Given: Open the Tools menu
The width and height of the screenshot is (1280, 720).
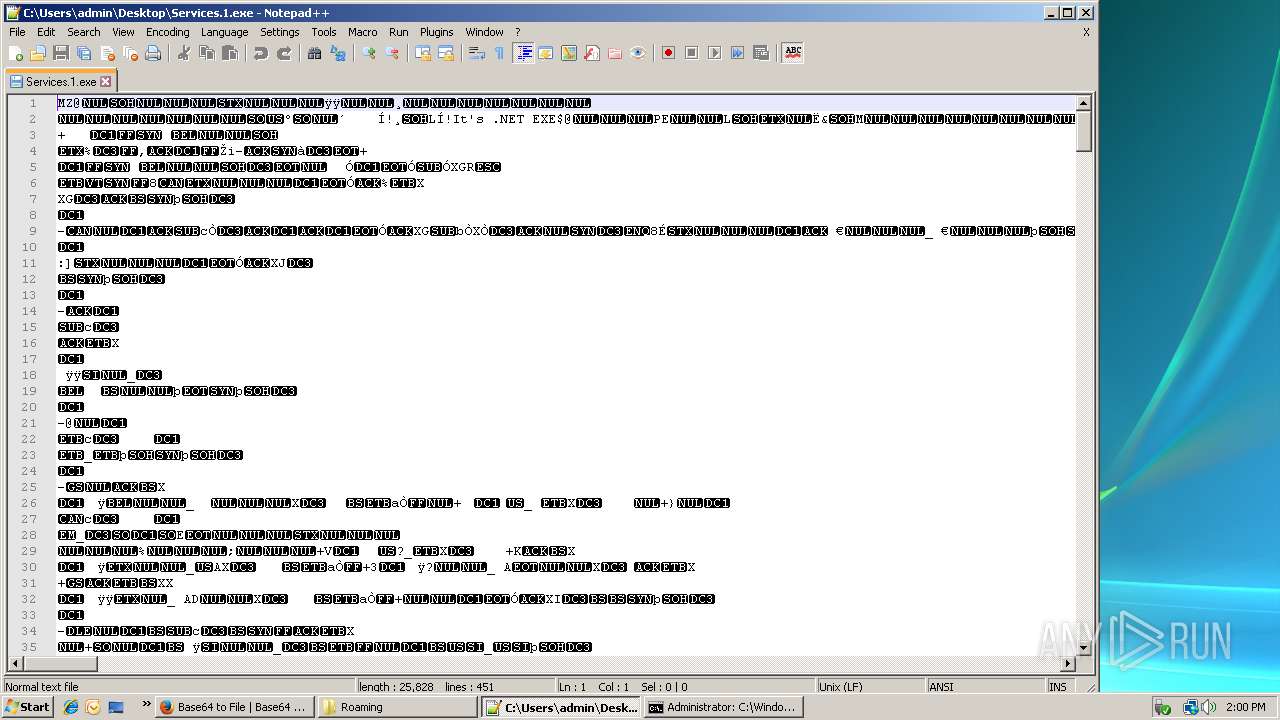Looking at the screenshot, I should [324, 32].
